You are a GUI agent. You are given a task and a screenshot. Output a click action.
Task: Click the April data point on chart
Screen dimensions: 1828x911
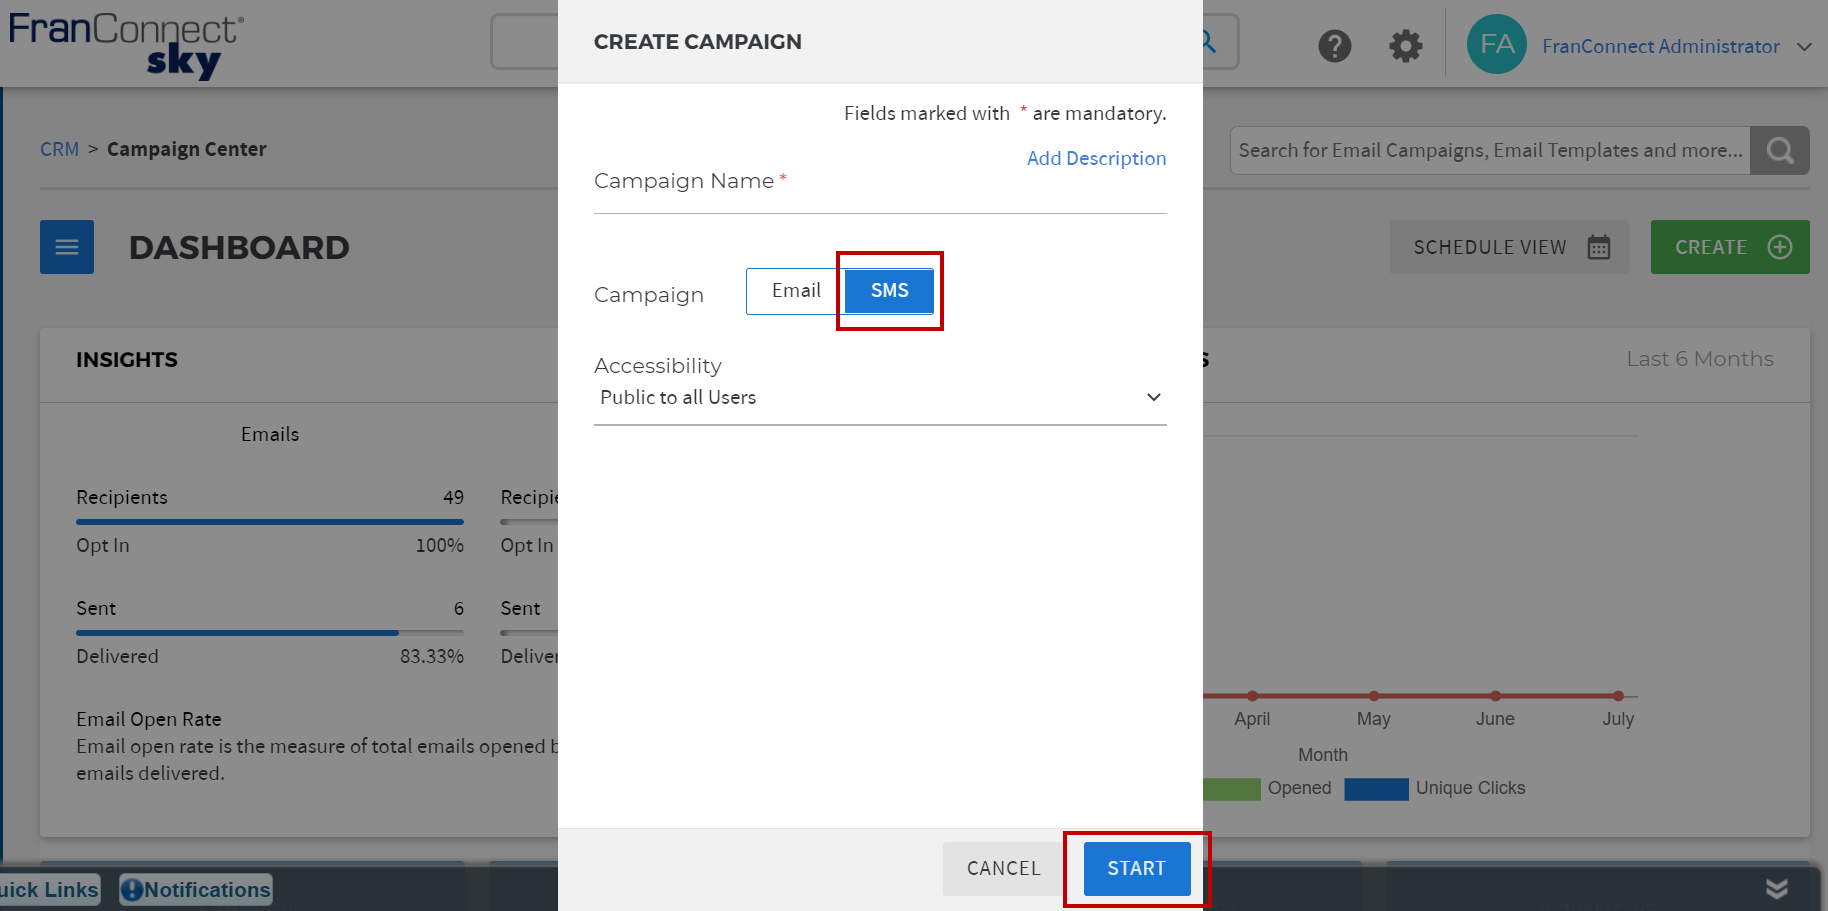(x=1252, y=696)
